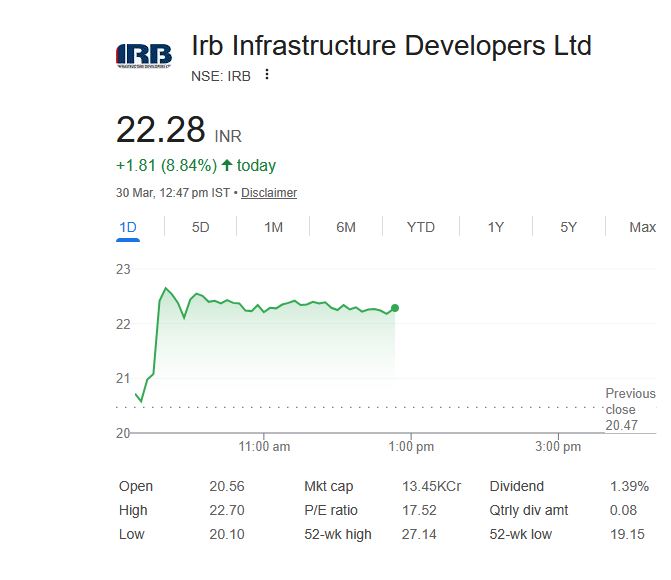Switch to the 5Y chart tab

(568, 227)
